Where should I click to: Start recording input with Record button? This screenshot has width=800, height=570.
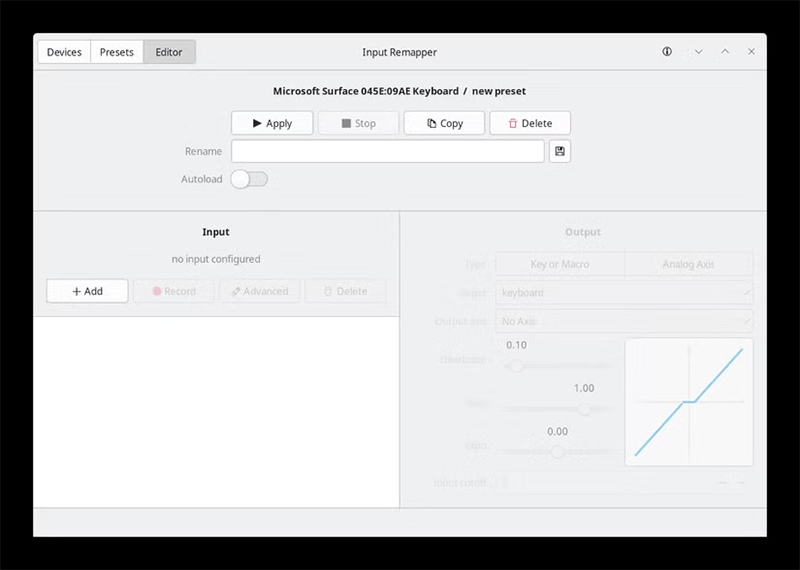click(173, 291)
